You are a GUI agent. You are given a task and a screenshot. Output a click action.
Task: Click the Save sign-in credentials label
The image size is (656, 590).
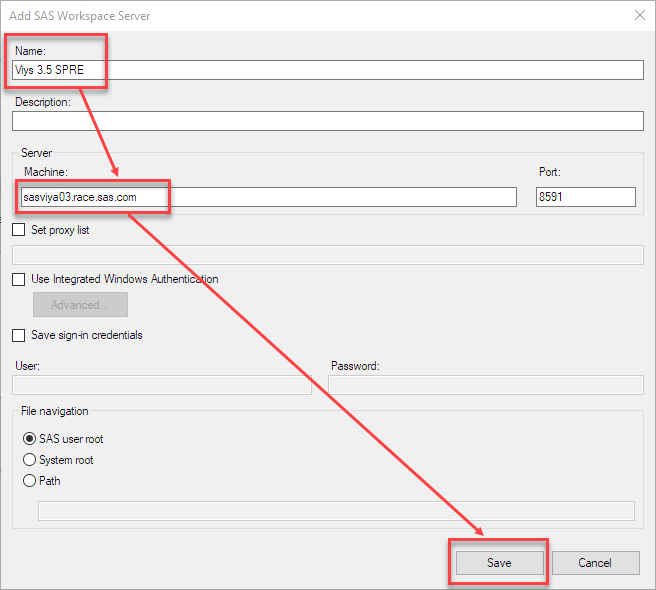[x=87, y=335]
